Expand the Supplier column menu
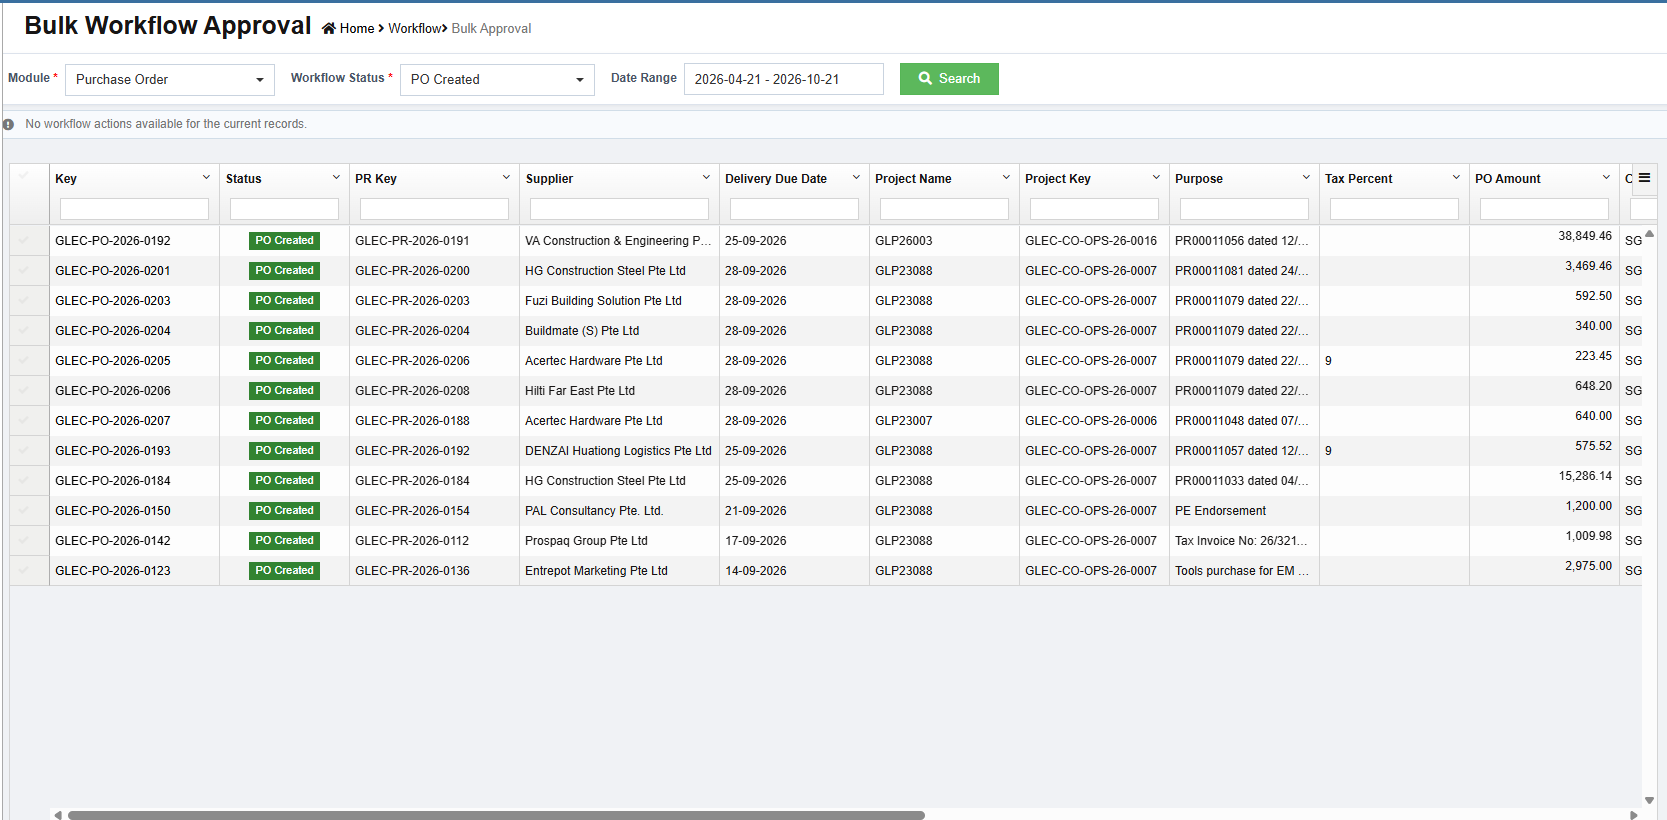This screenshot has height=820, width=1667. (x=706, y=178)
